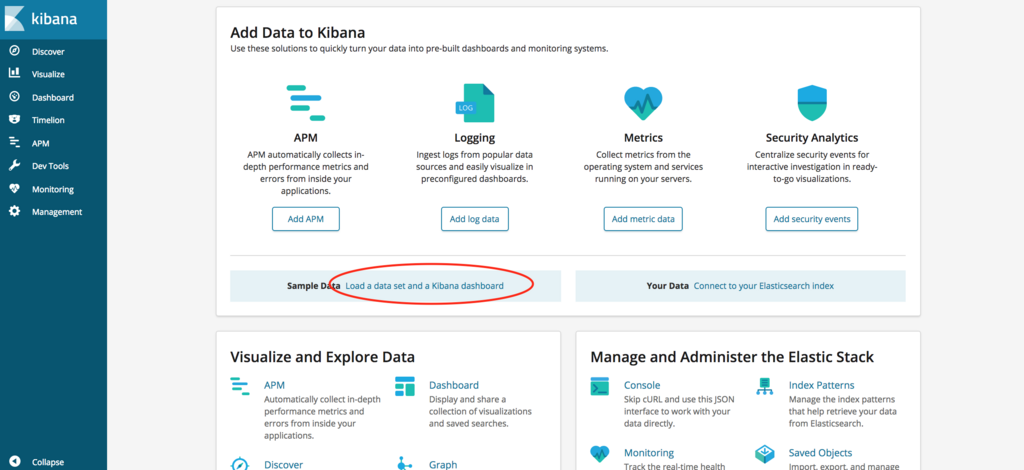The height and width of the screenshot is (470, 1024).
Task: Select the APM label in the sidebar menu
Action: point(40,143)
